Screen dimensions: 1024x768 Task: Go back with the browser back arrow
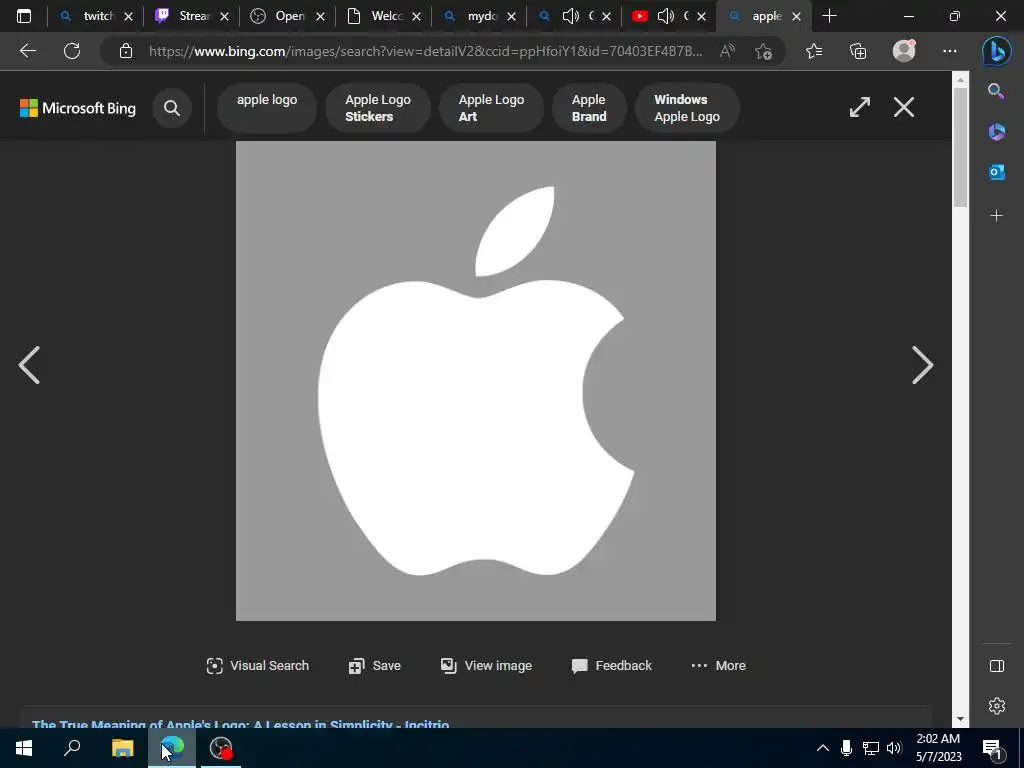tap(27, 51)
